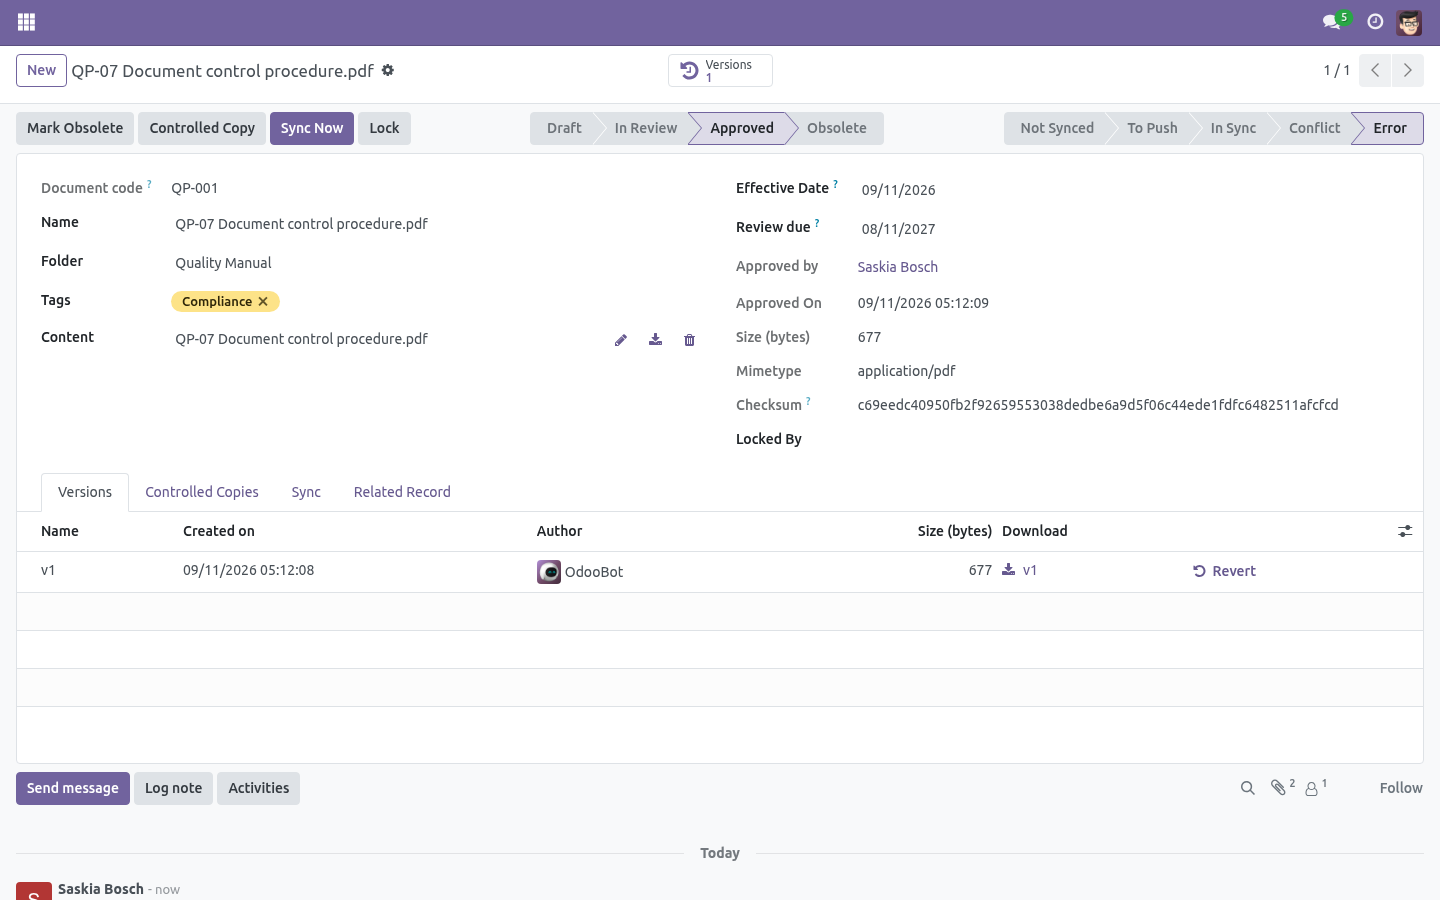This screenshot has height=900, width=1440.
Task: Click the Sync Now button
Action: pos(312,128)
